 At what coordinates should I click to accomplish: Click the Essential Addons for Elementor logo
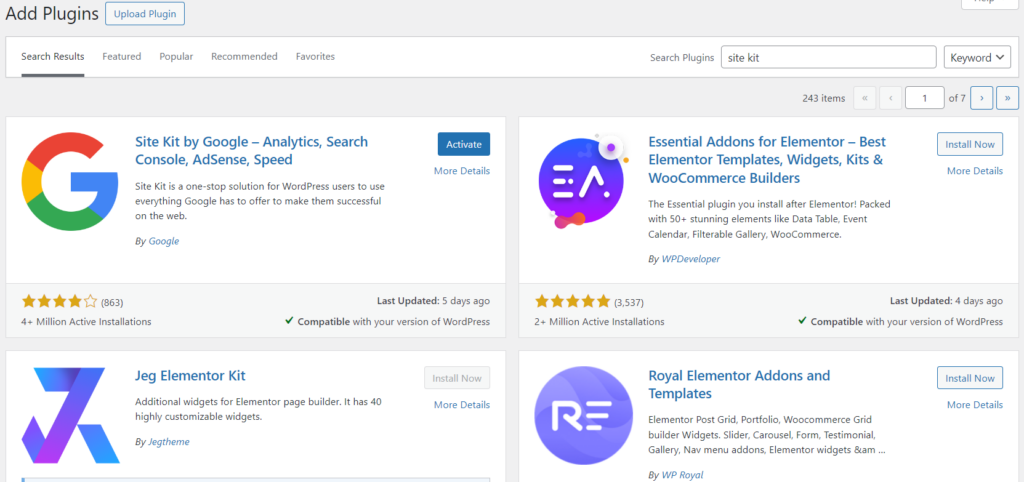583,182
